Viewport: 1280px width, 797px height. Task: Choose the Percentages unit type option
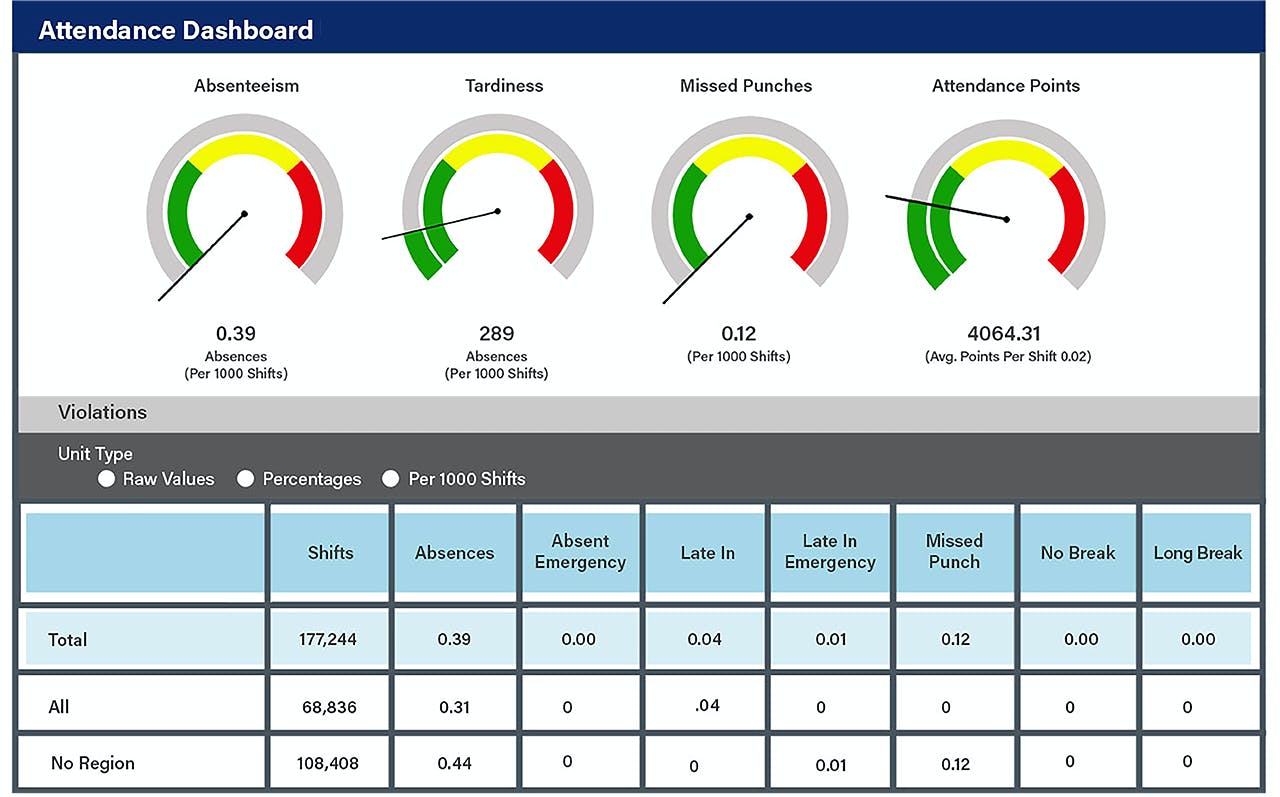coord(246,479)
